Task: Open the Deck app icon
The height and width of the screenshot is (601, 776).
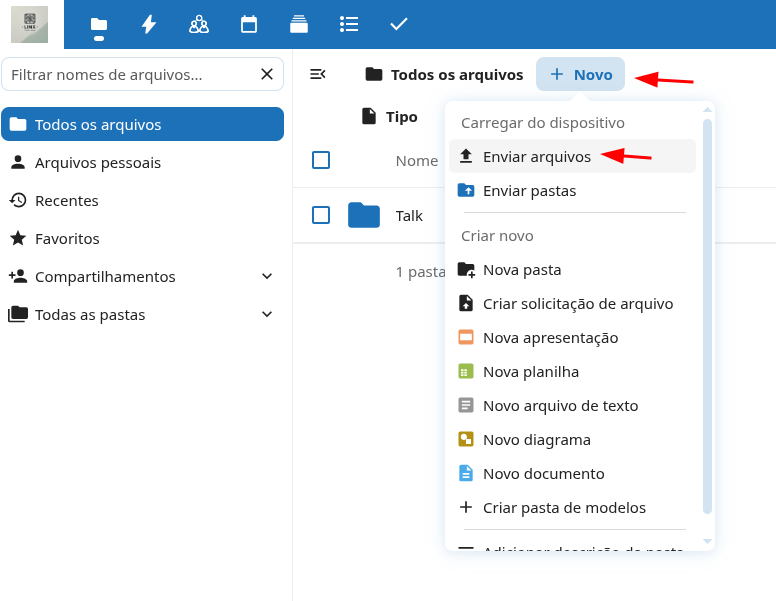Action: point(298,24)
